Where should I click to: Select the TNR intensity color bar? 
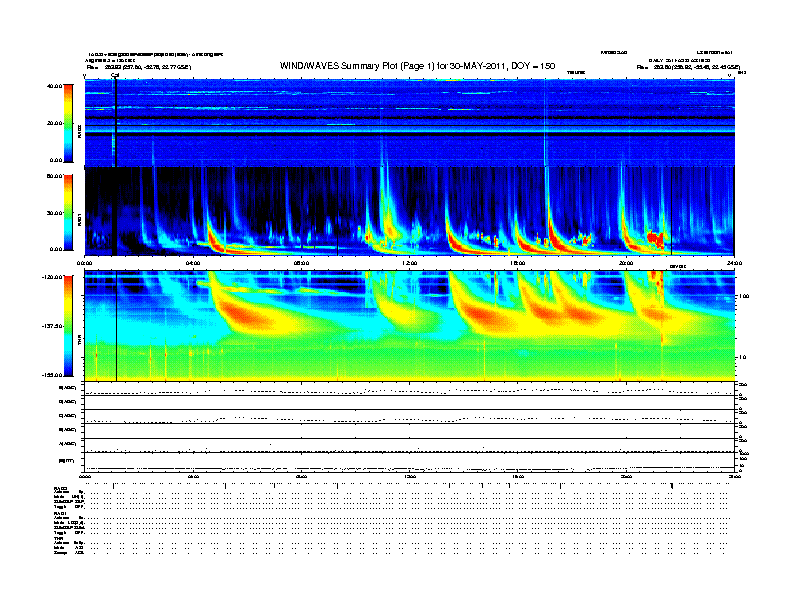(x=68, y=326)
